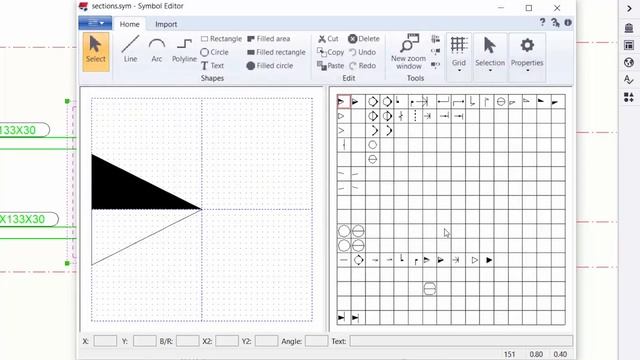Switch to the Import tab
The width and height of the screenshot is (640, 360).
click(x=166, y=24)
